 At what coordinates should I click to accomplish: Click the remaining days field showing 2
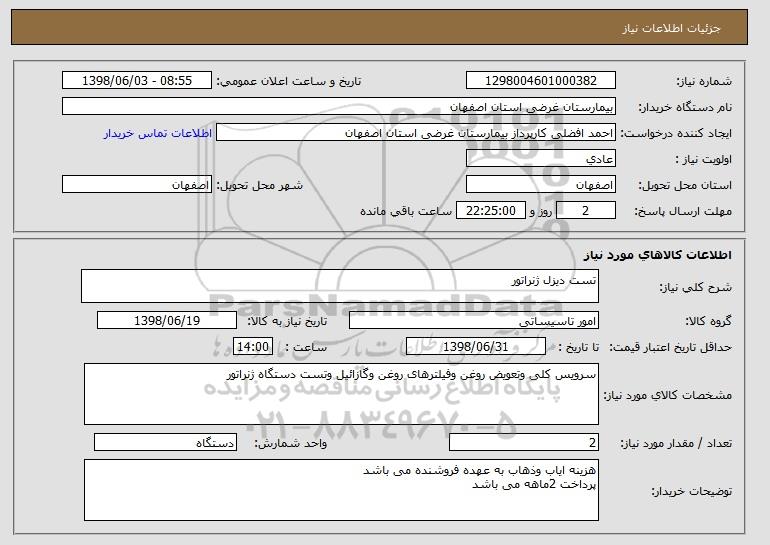click(x=585, y=211)
